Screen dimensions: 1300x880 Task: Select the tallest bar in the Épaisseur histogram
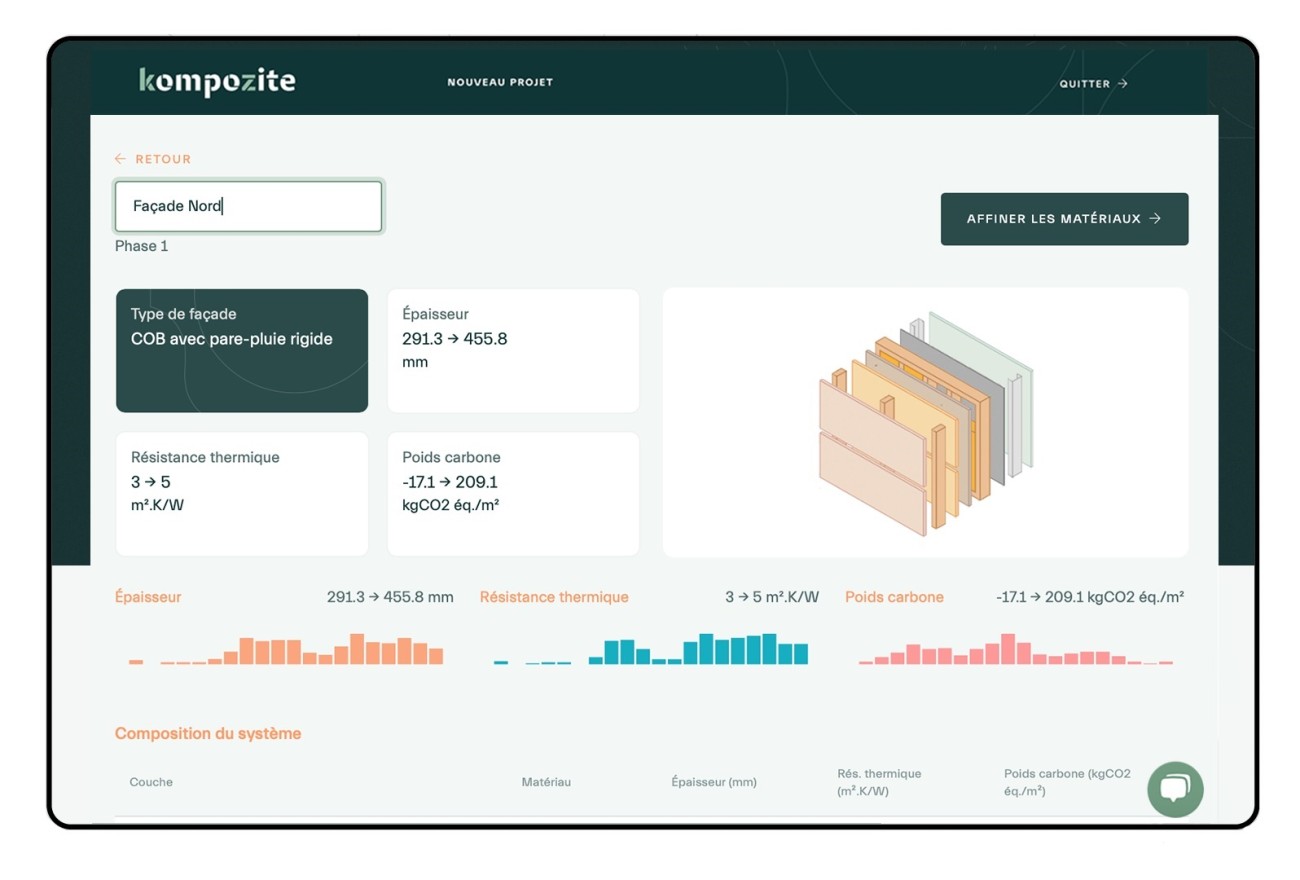tap(357, 648)
